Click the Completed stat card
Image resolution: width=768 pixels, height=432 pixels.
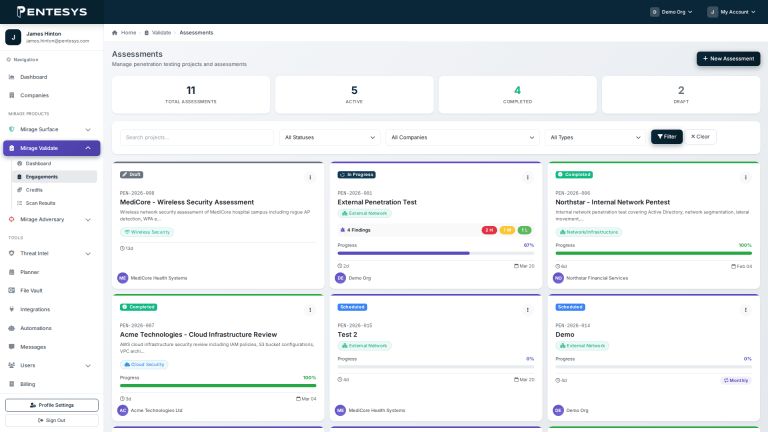click(x=518, y=95)
